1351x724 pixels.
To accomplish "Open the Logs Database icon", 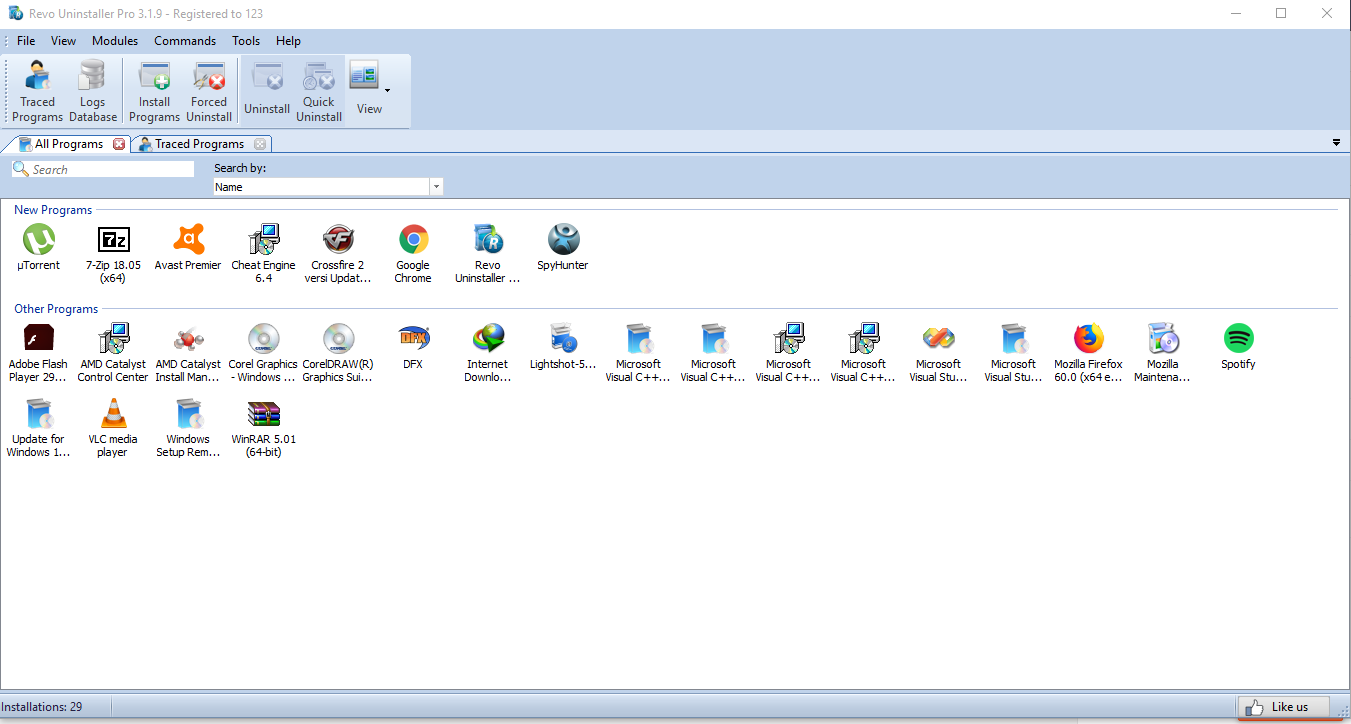I will coord(92,90).
